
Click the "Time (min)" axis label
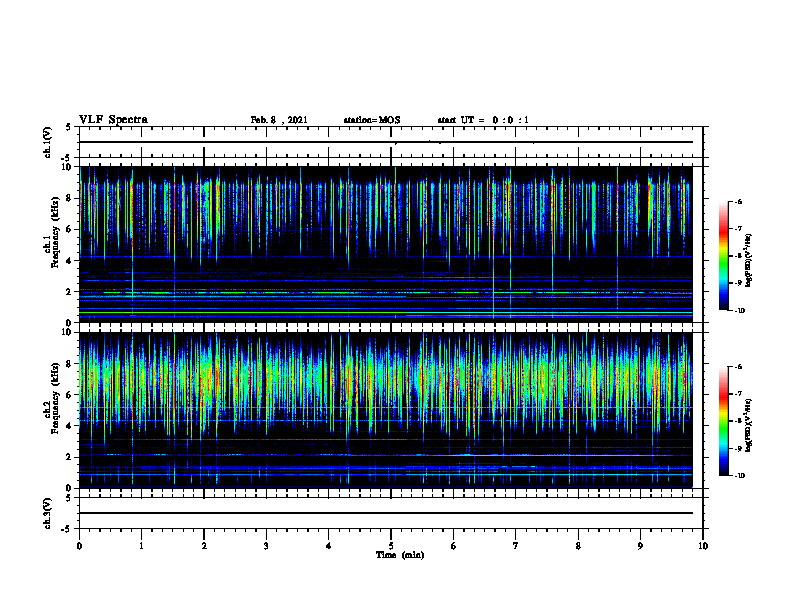coord(400,555)
